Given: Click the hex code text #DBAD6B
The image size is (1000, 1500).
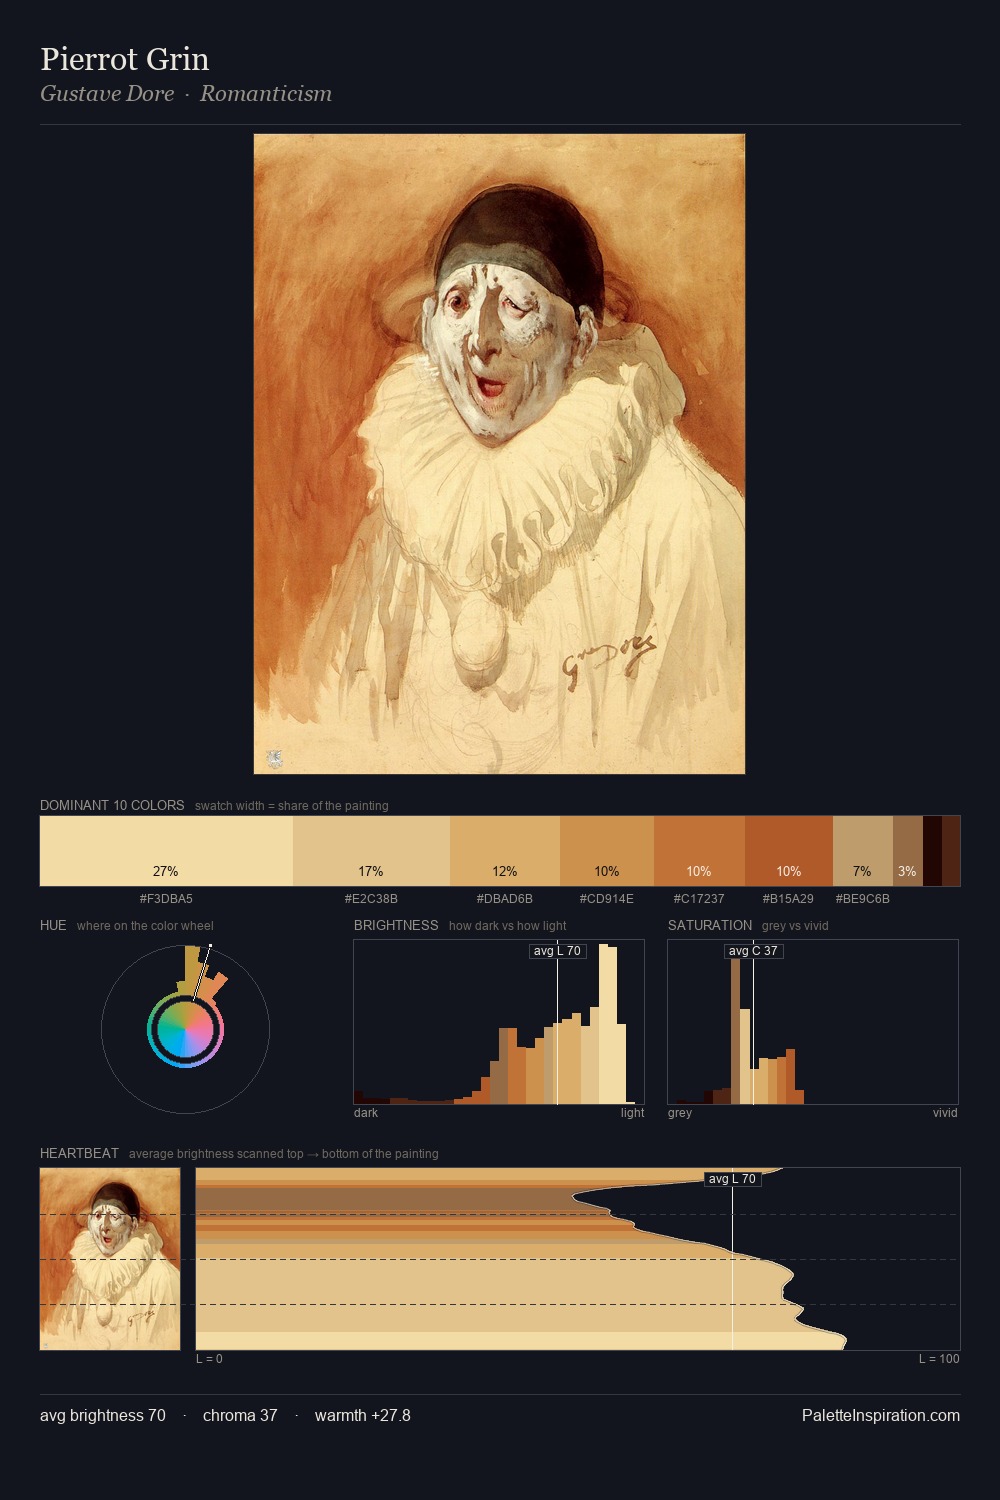Looking at the screenshot, I should (x=505, y=898).
